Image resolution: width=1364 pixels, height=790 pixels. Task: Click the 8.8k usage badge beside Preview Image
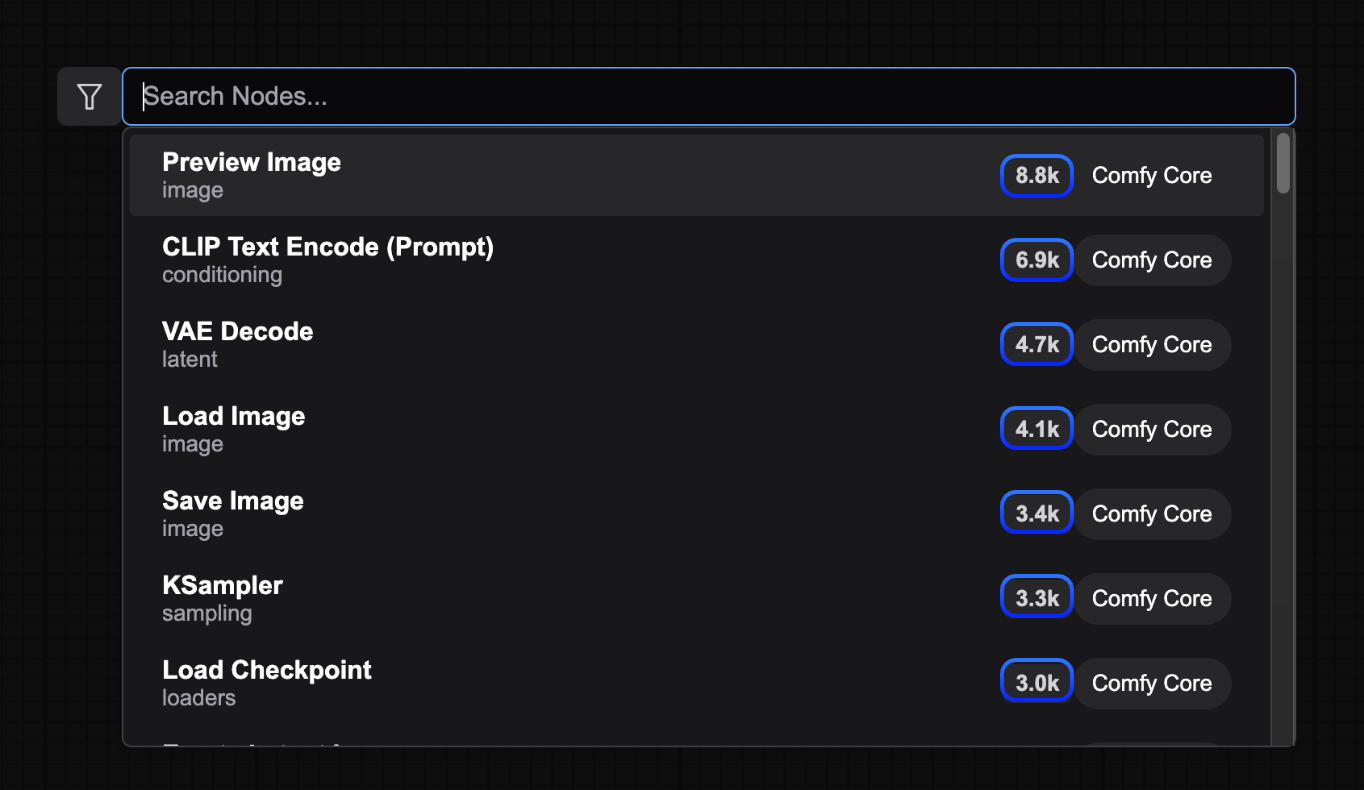pyautogui.click(x=1036, y=175)
